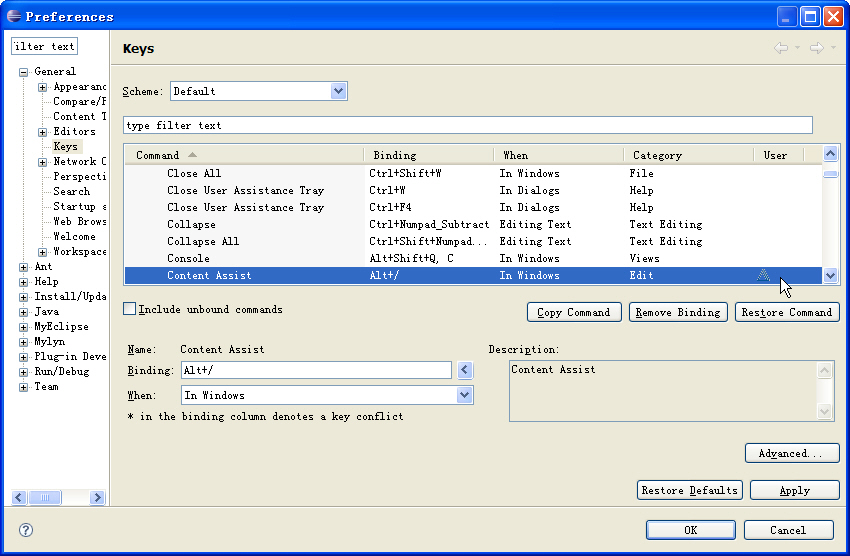
Task: Expand the Plug-in Development node
Action: pyautogui.click(x=23, y=357)
